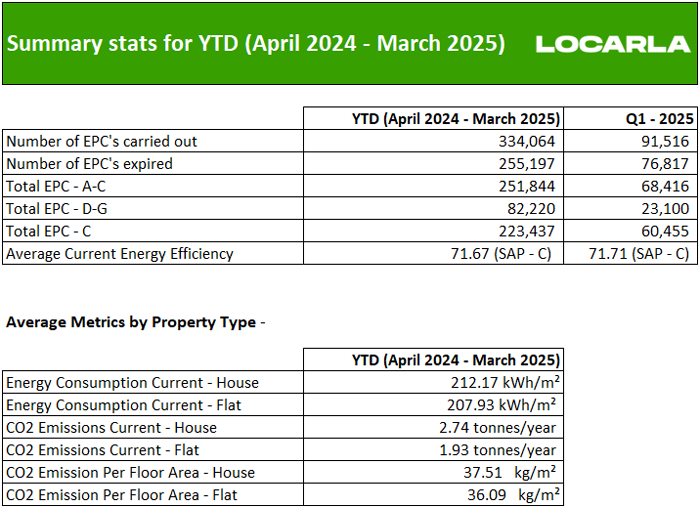Viewport: 700px width, 507px height.
Task: Select the 'Number of EPC's expired' row label
Action: 89,164
